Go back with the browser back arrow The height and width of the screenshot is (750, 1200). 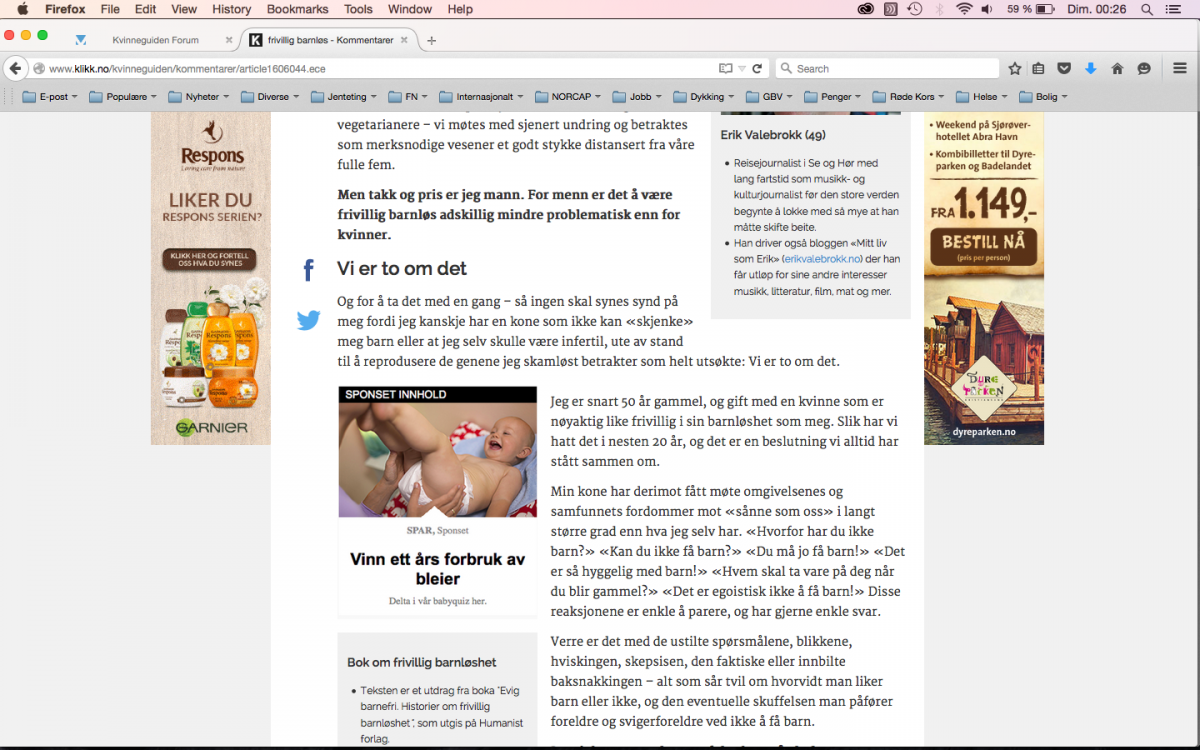tap(15, 68)
